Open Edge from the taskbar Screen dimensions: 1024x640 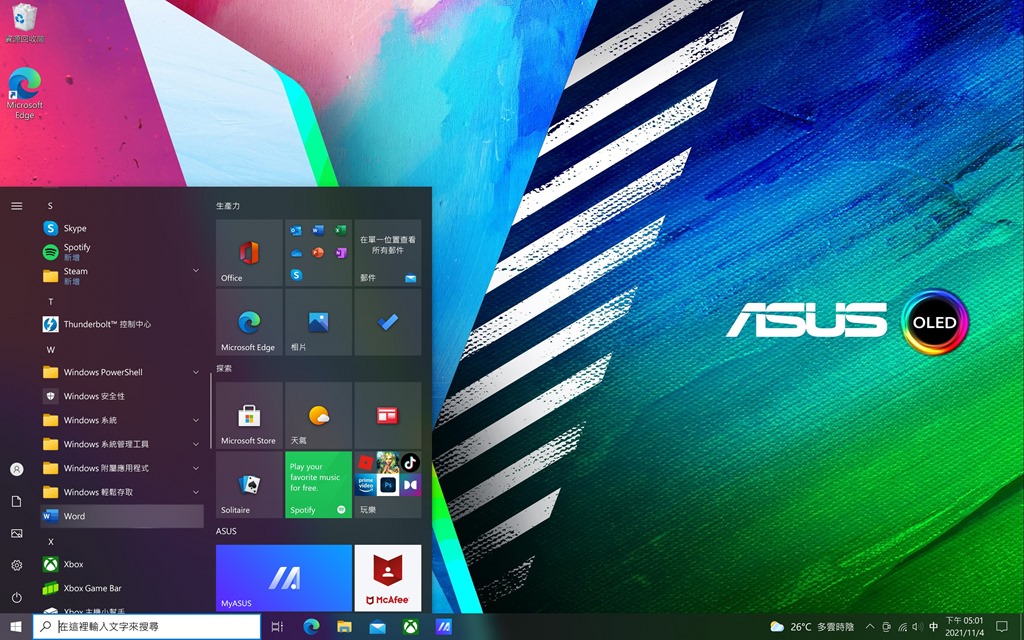[312, 626]
